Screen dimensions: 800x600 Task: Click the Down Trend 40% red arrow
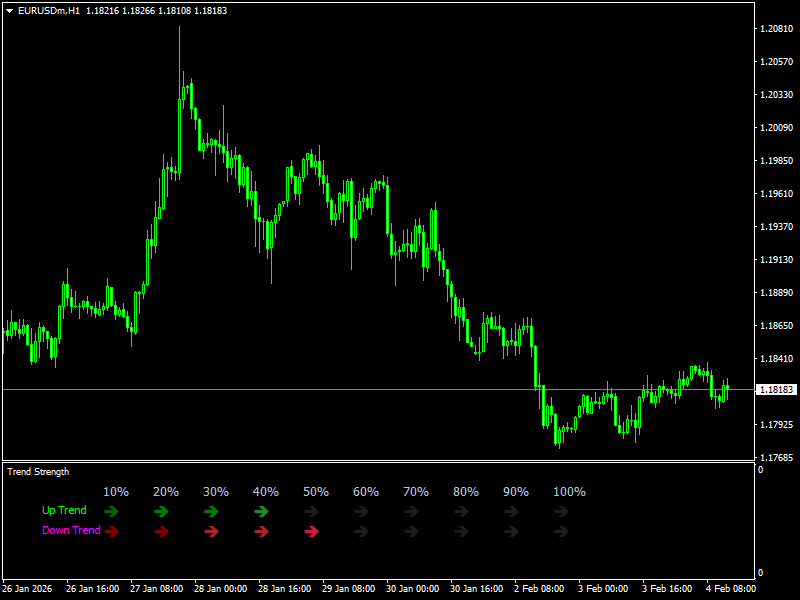(x=262, y=532)
